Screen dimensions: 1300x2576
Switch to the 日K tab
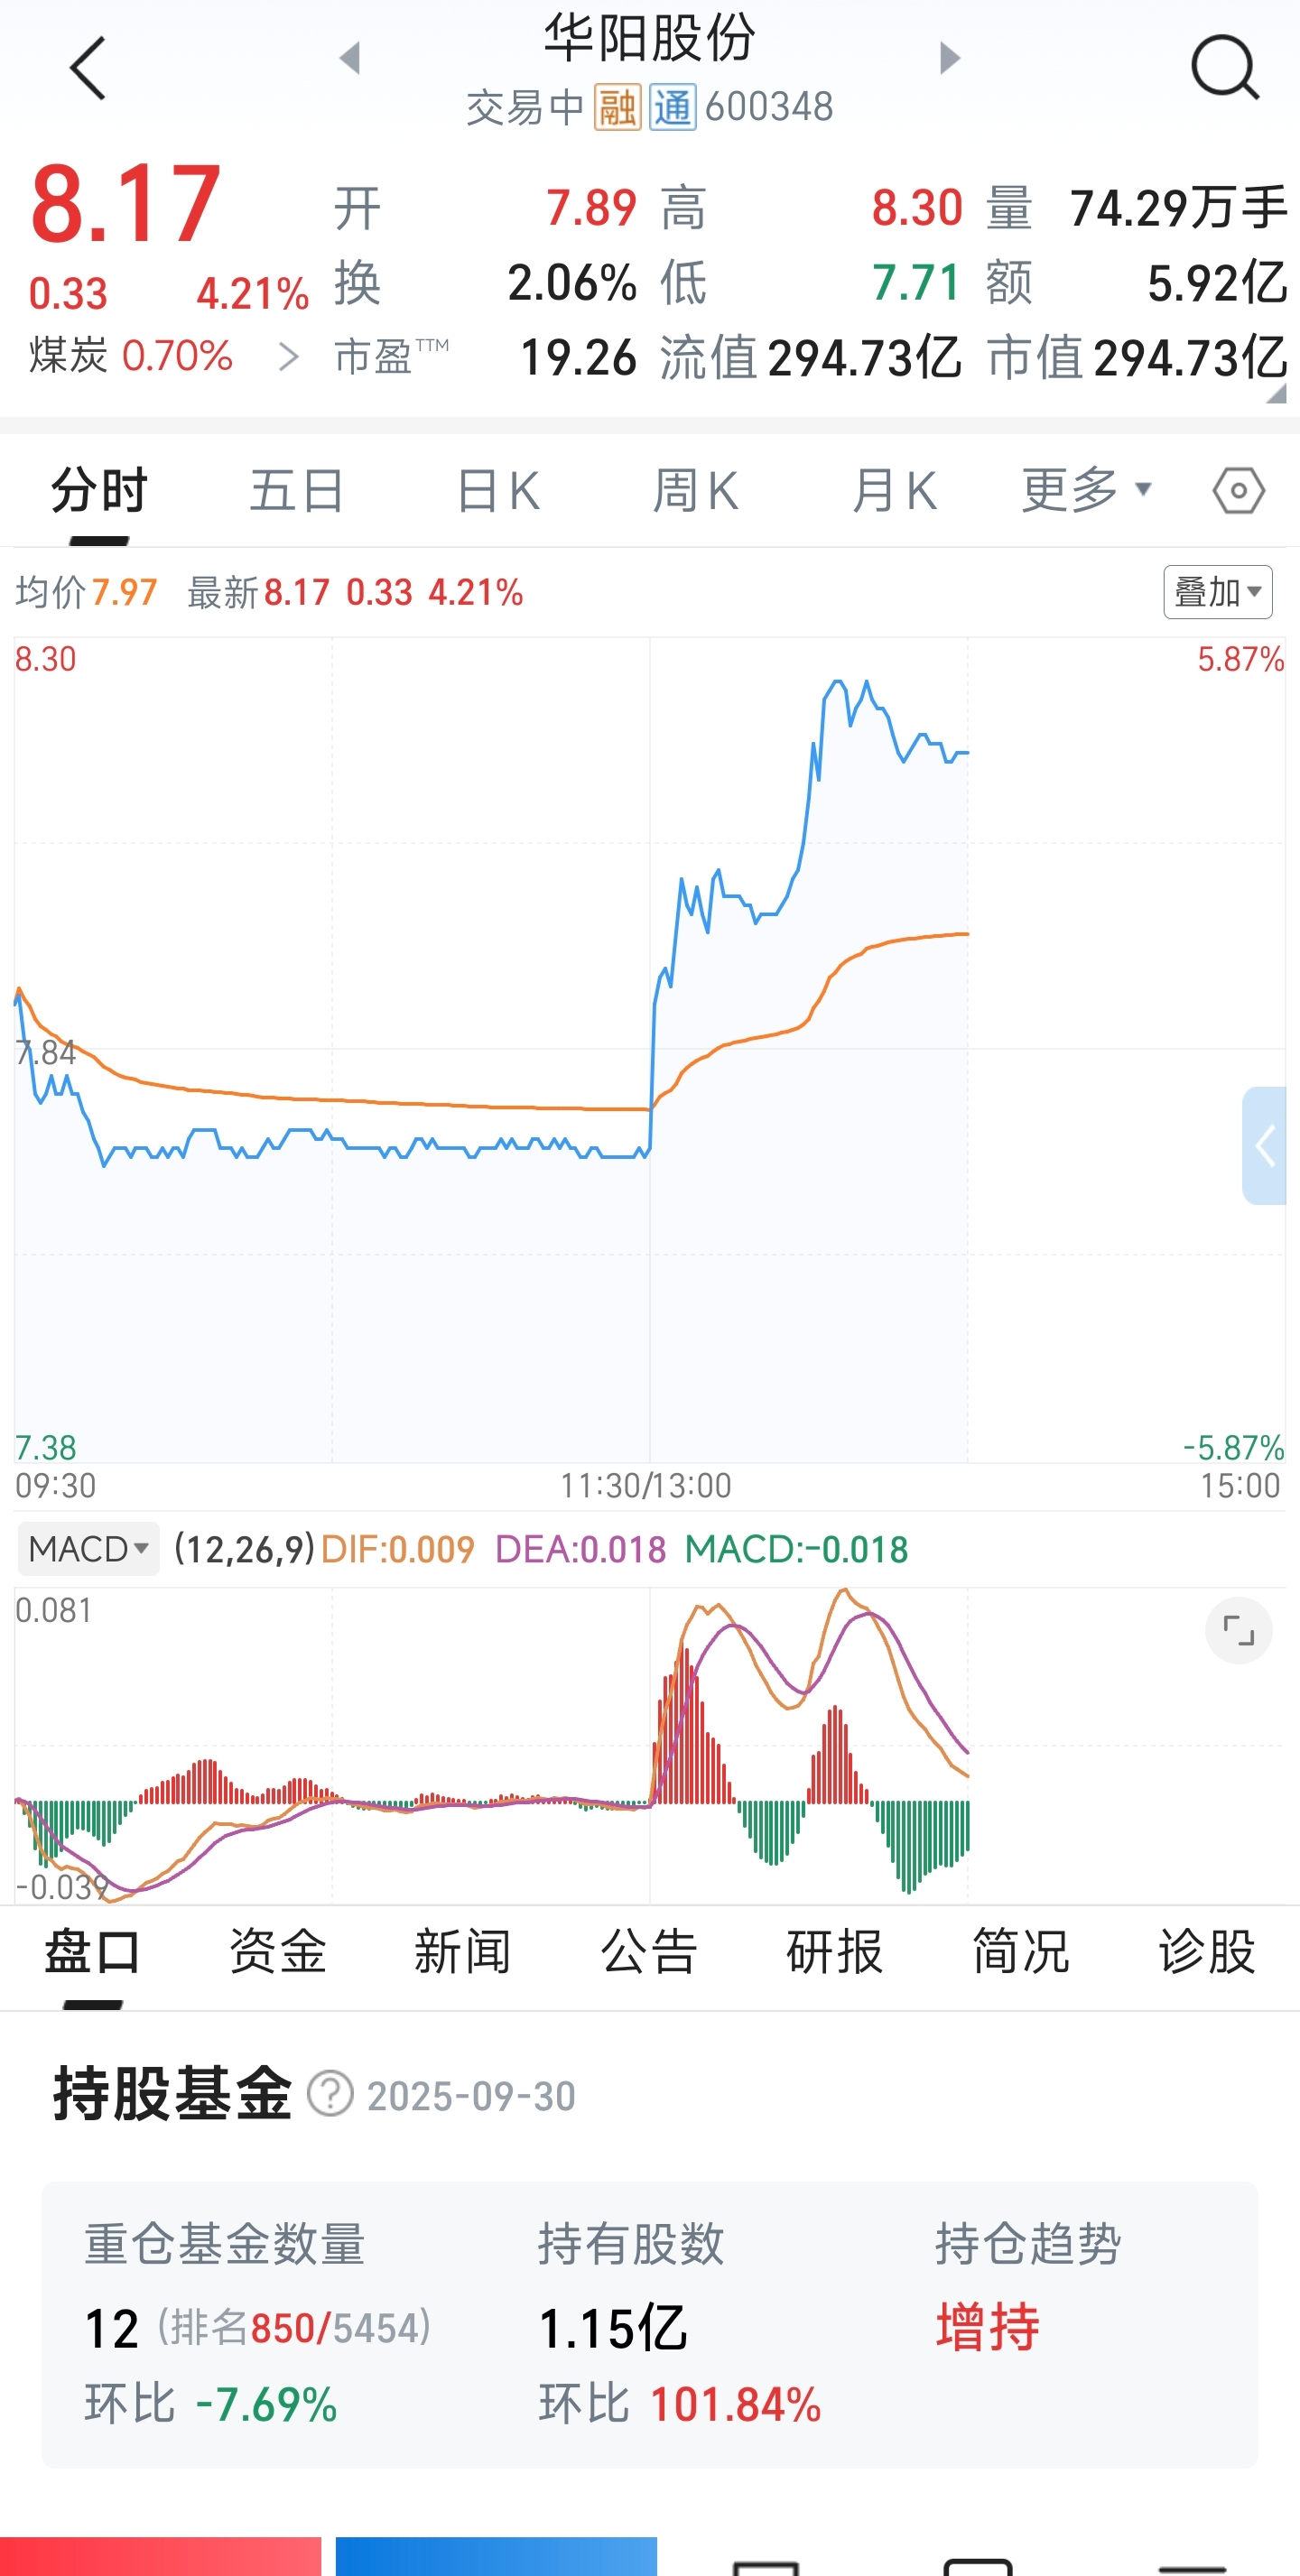498,491
